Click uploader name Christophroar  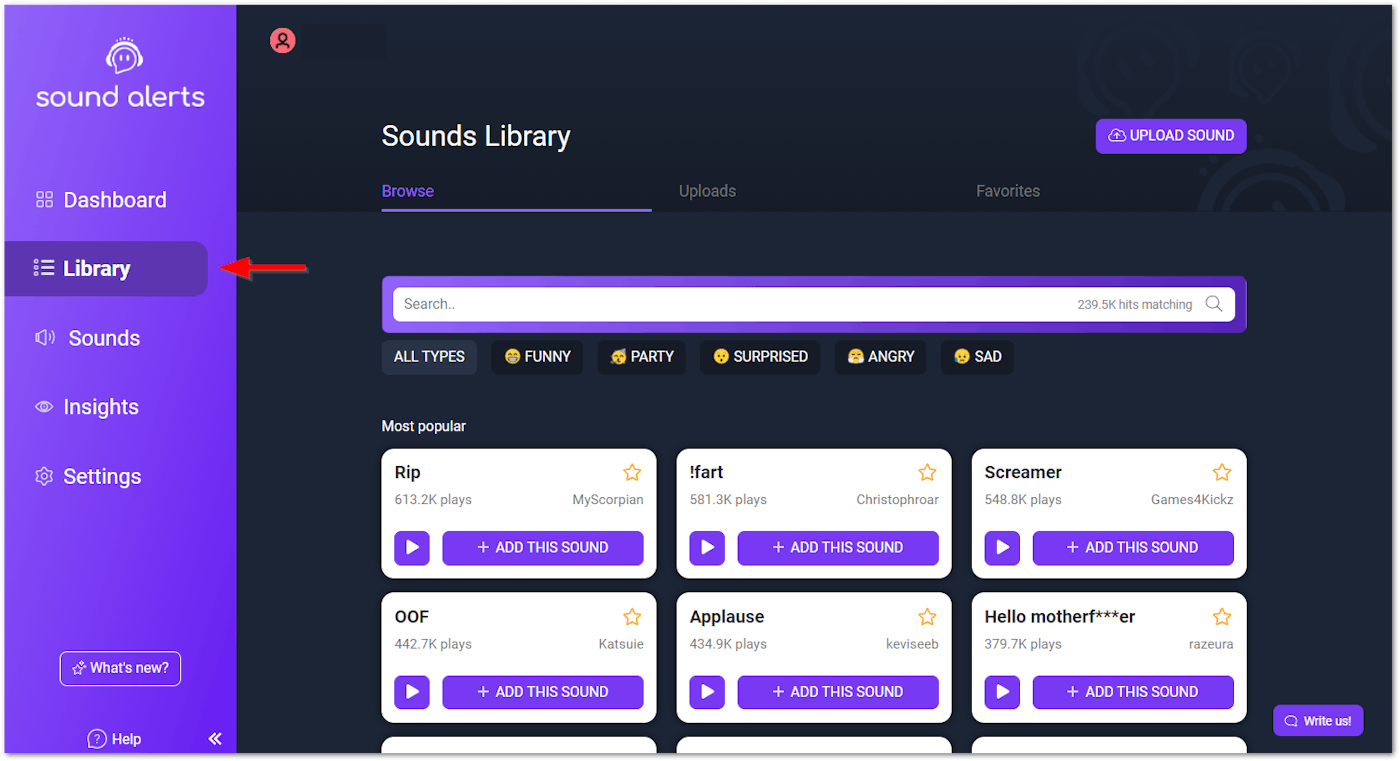tap(898, 500)
